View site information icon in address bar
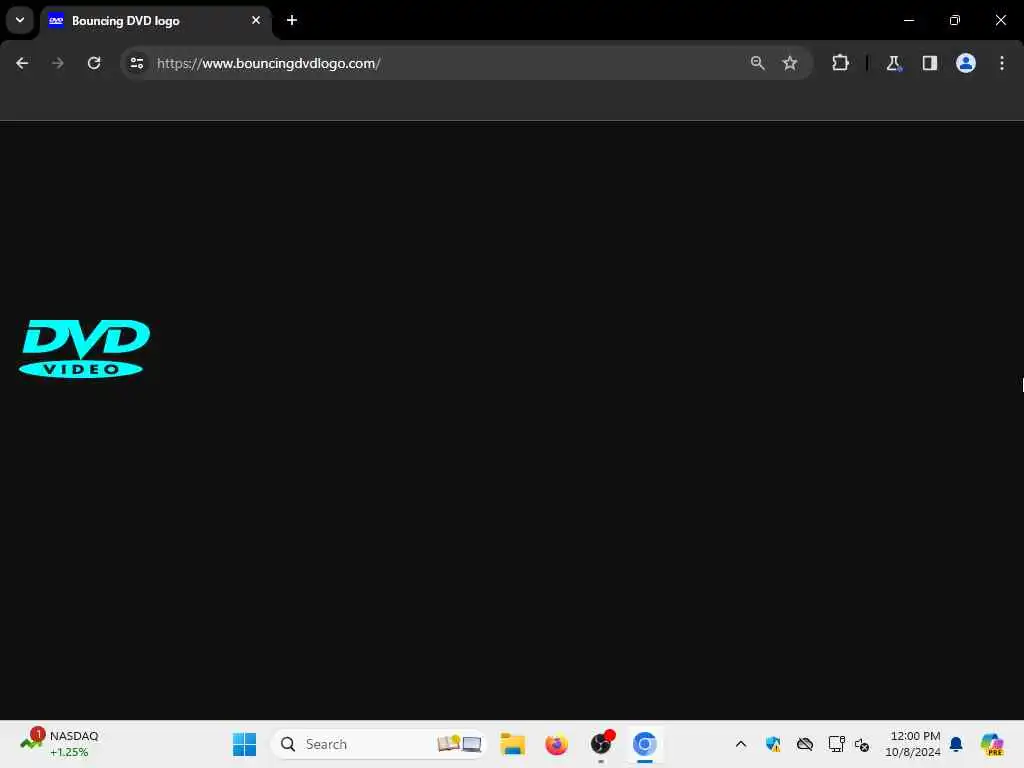The height and width of the screenshot is (768, 1024). 137,63
